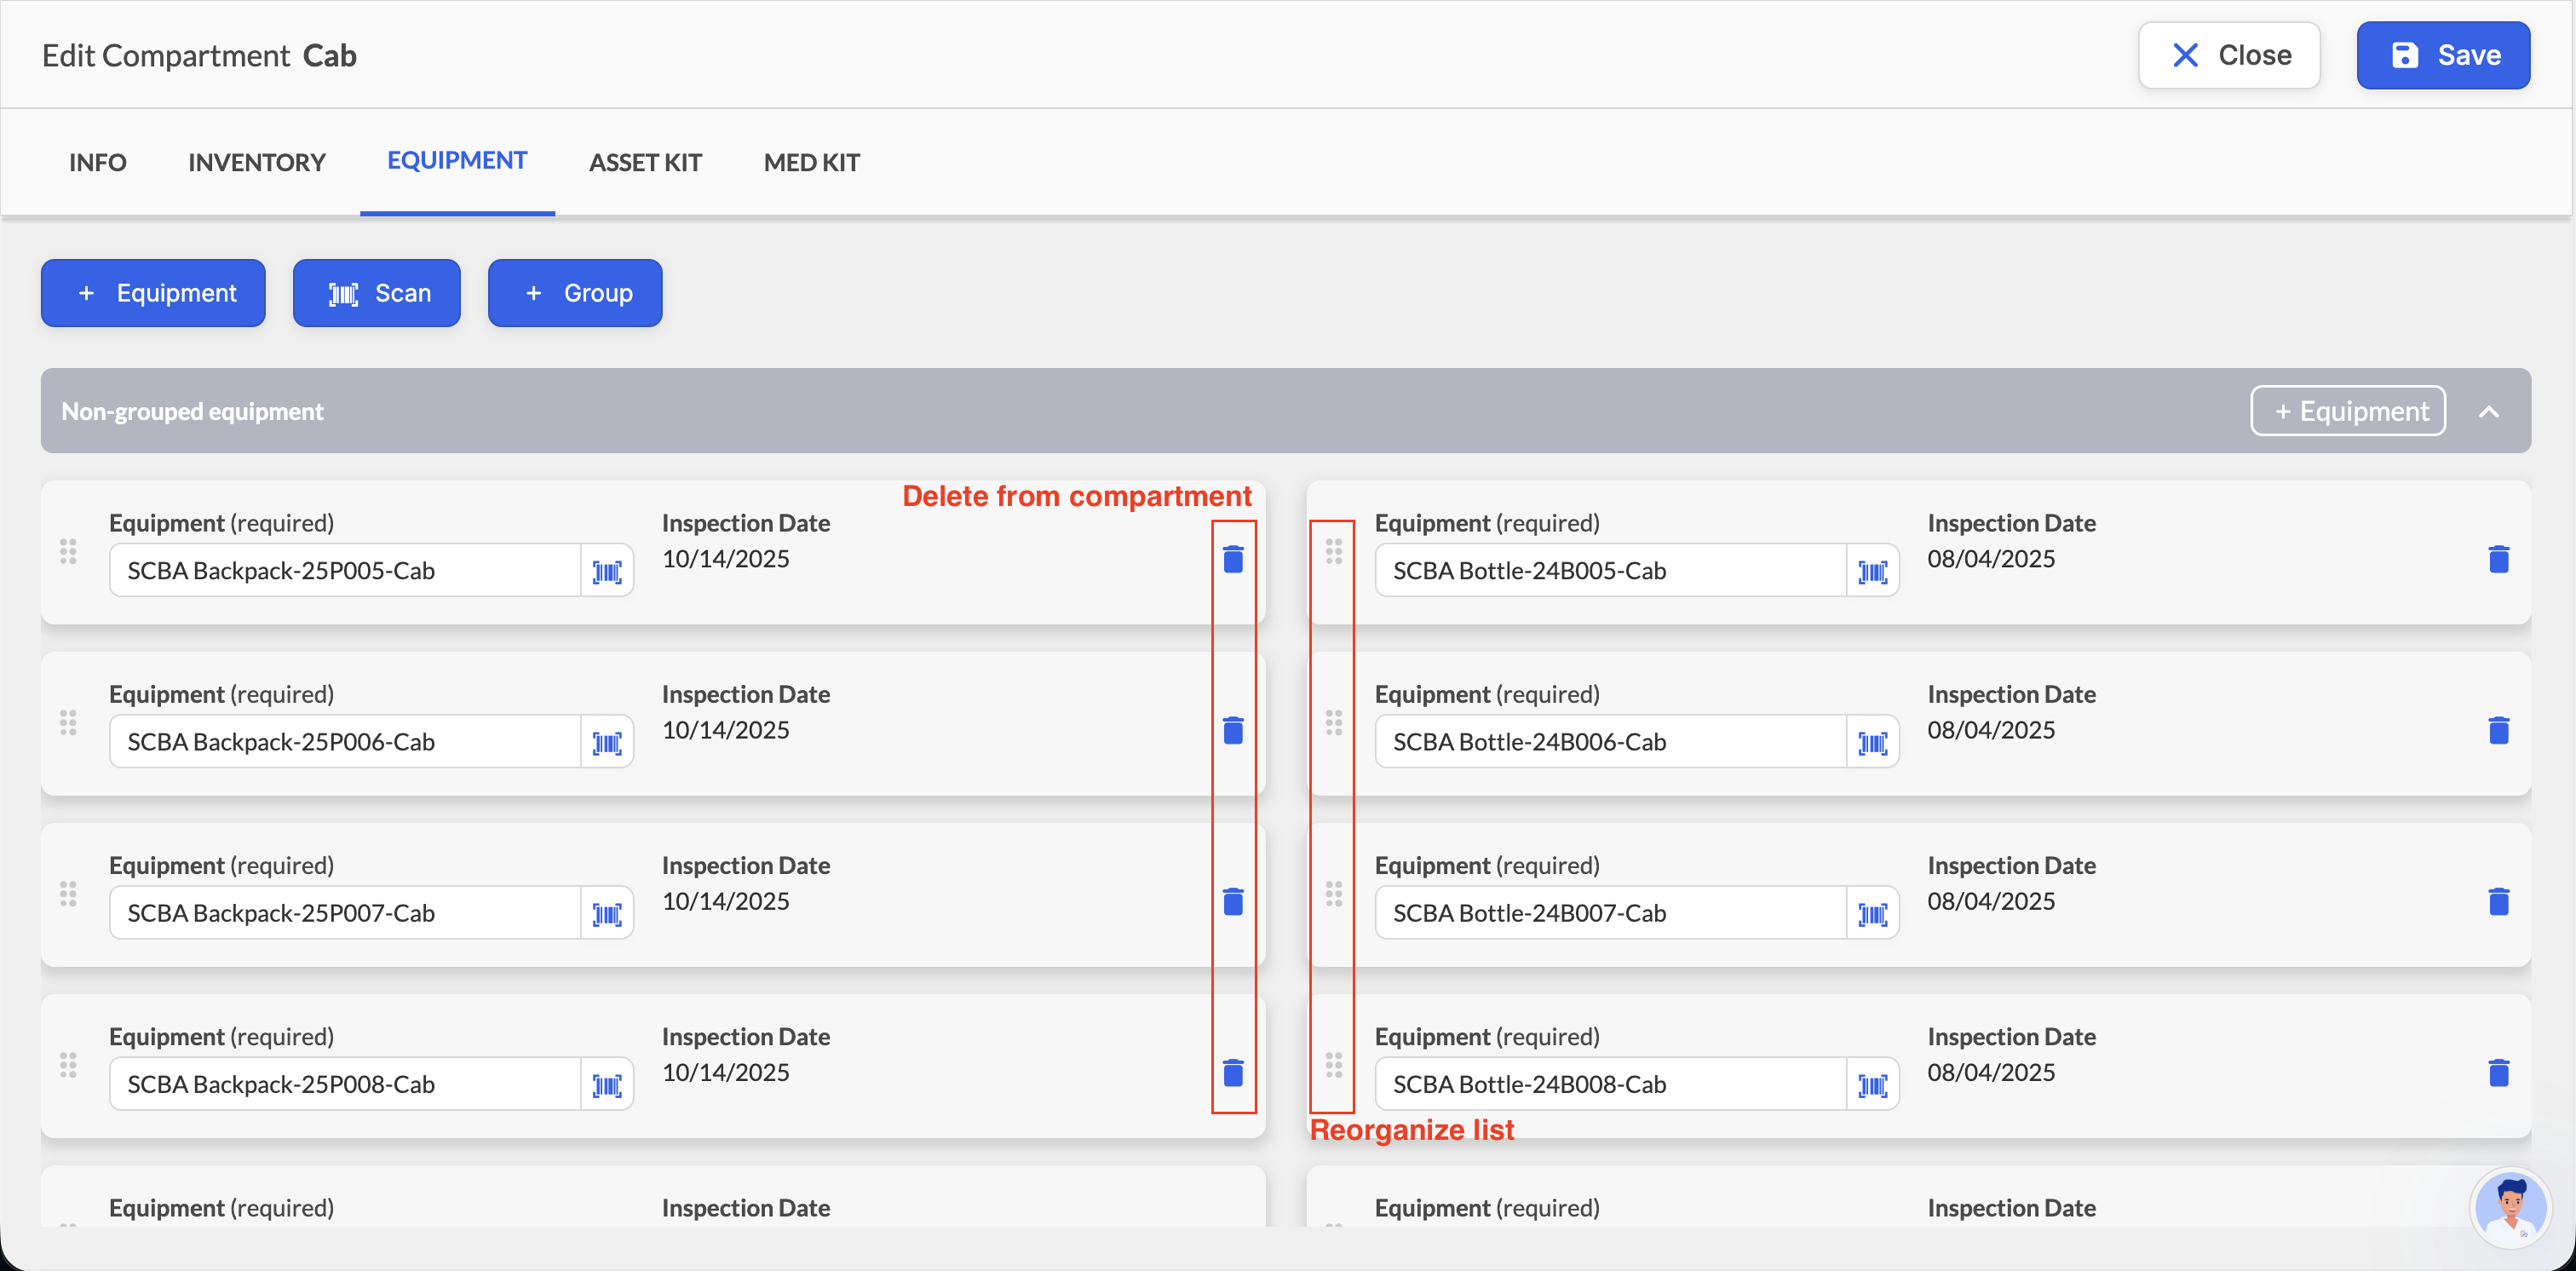The image size is (2576, 1271).
Task: Click the SCBA Bottle-24B006-Cab input field
Action: (1611, 742)
